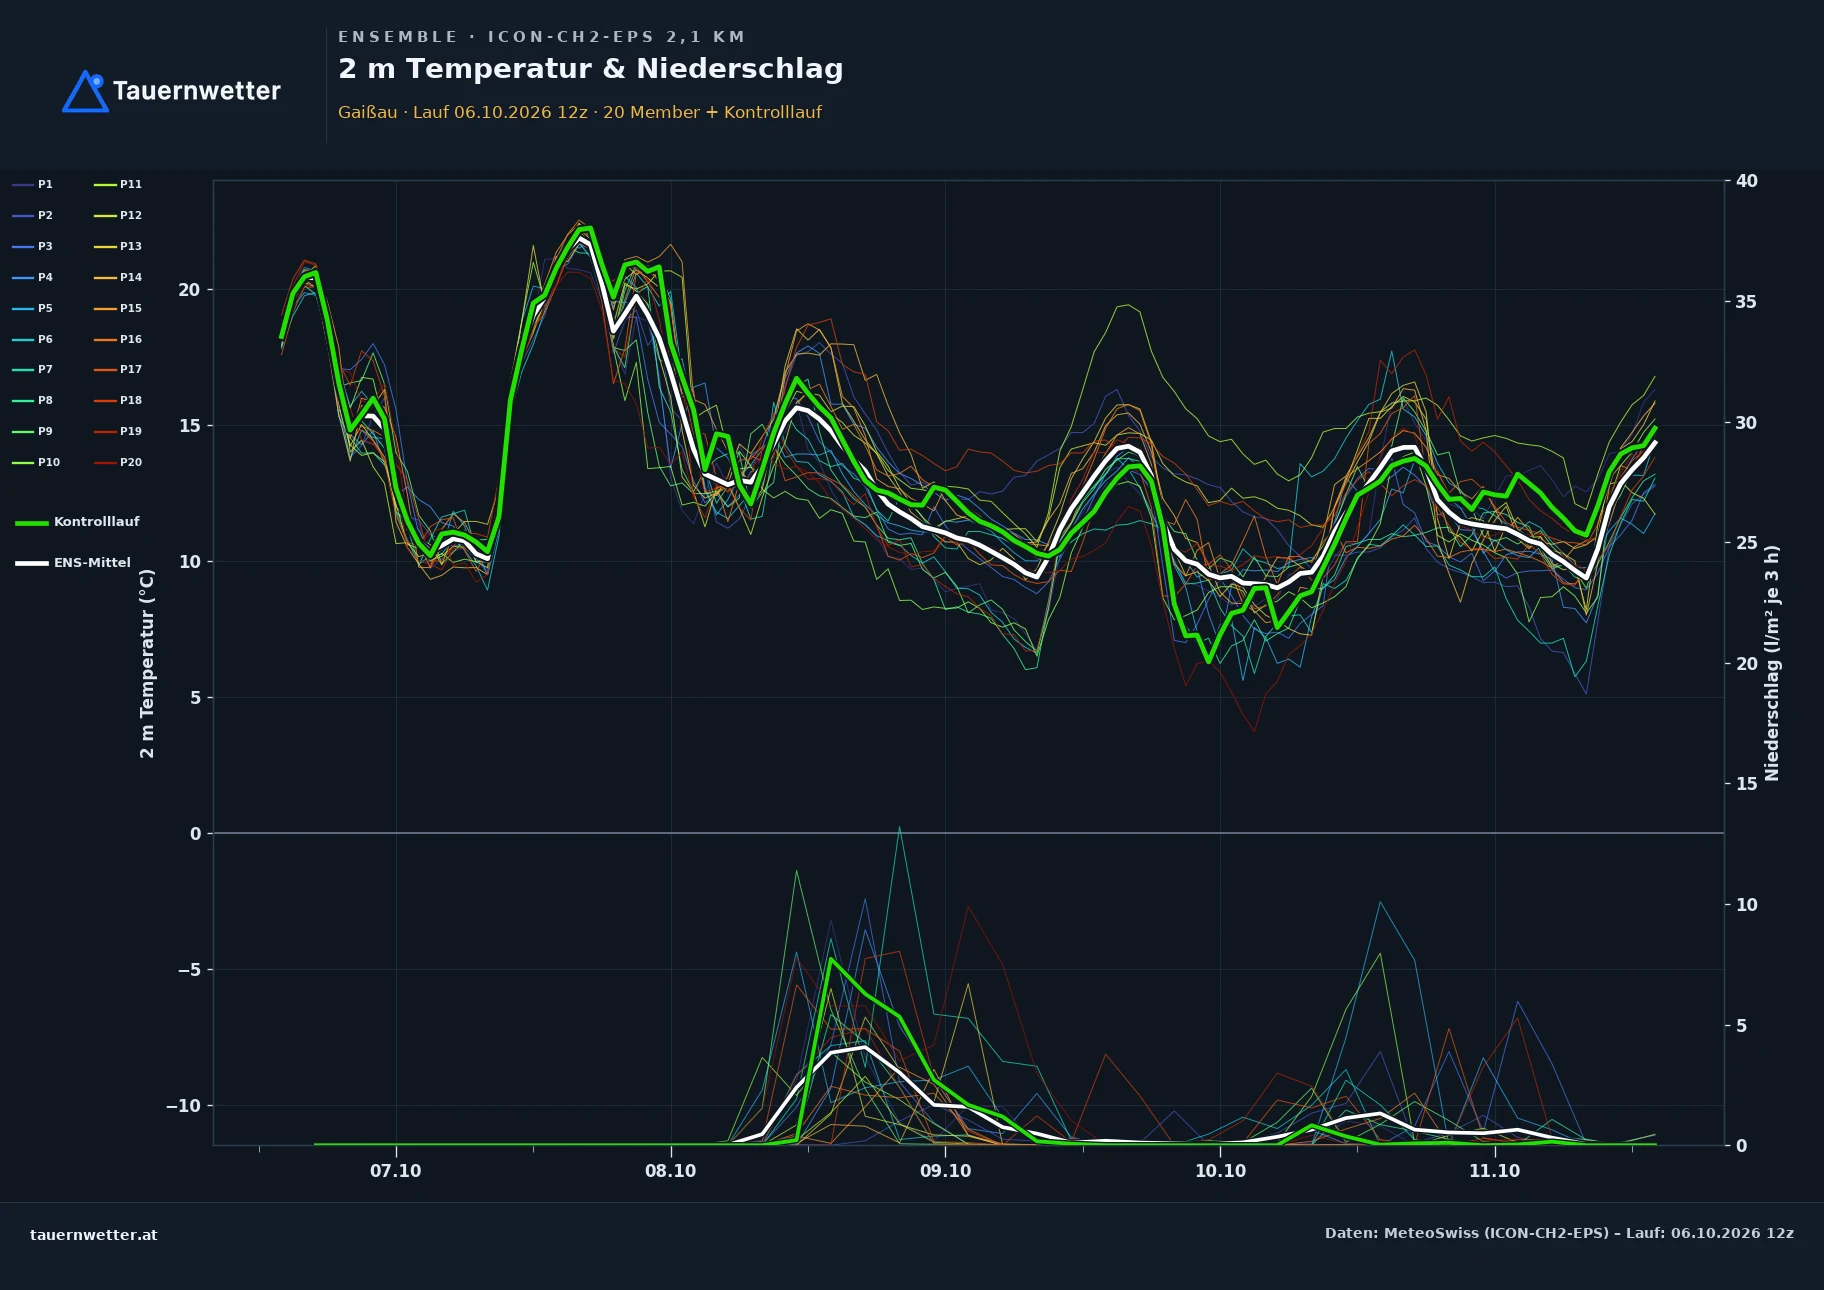
Task: Select the P12 legend entry
Action: (x=118, y=215)
